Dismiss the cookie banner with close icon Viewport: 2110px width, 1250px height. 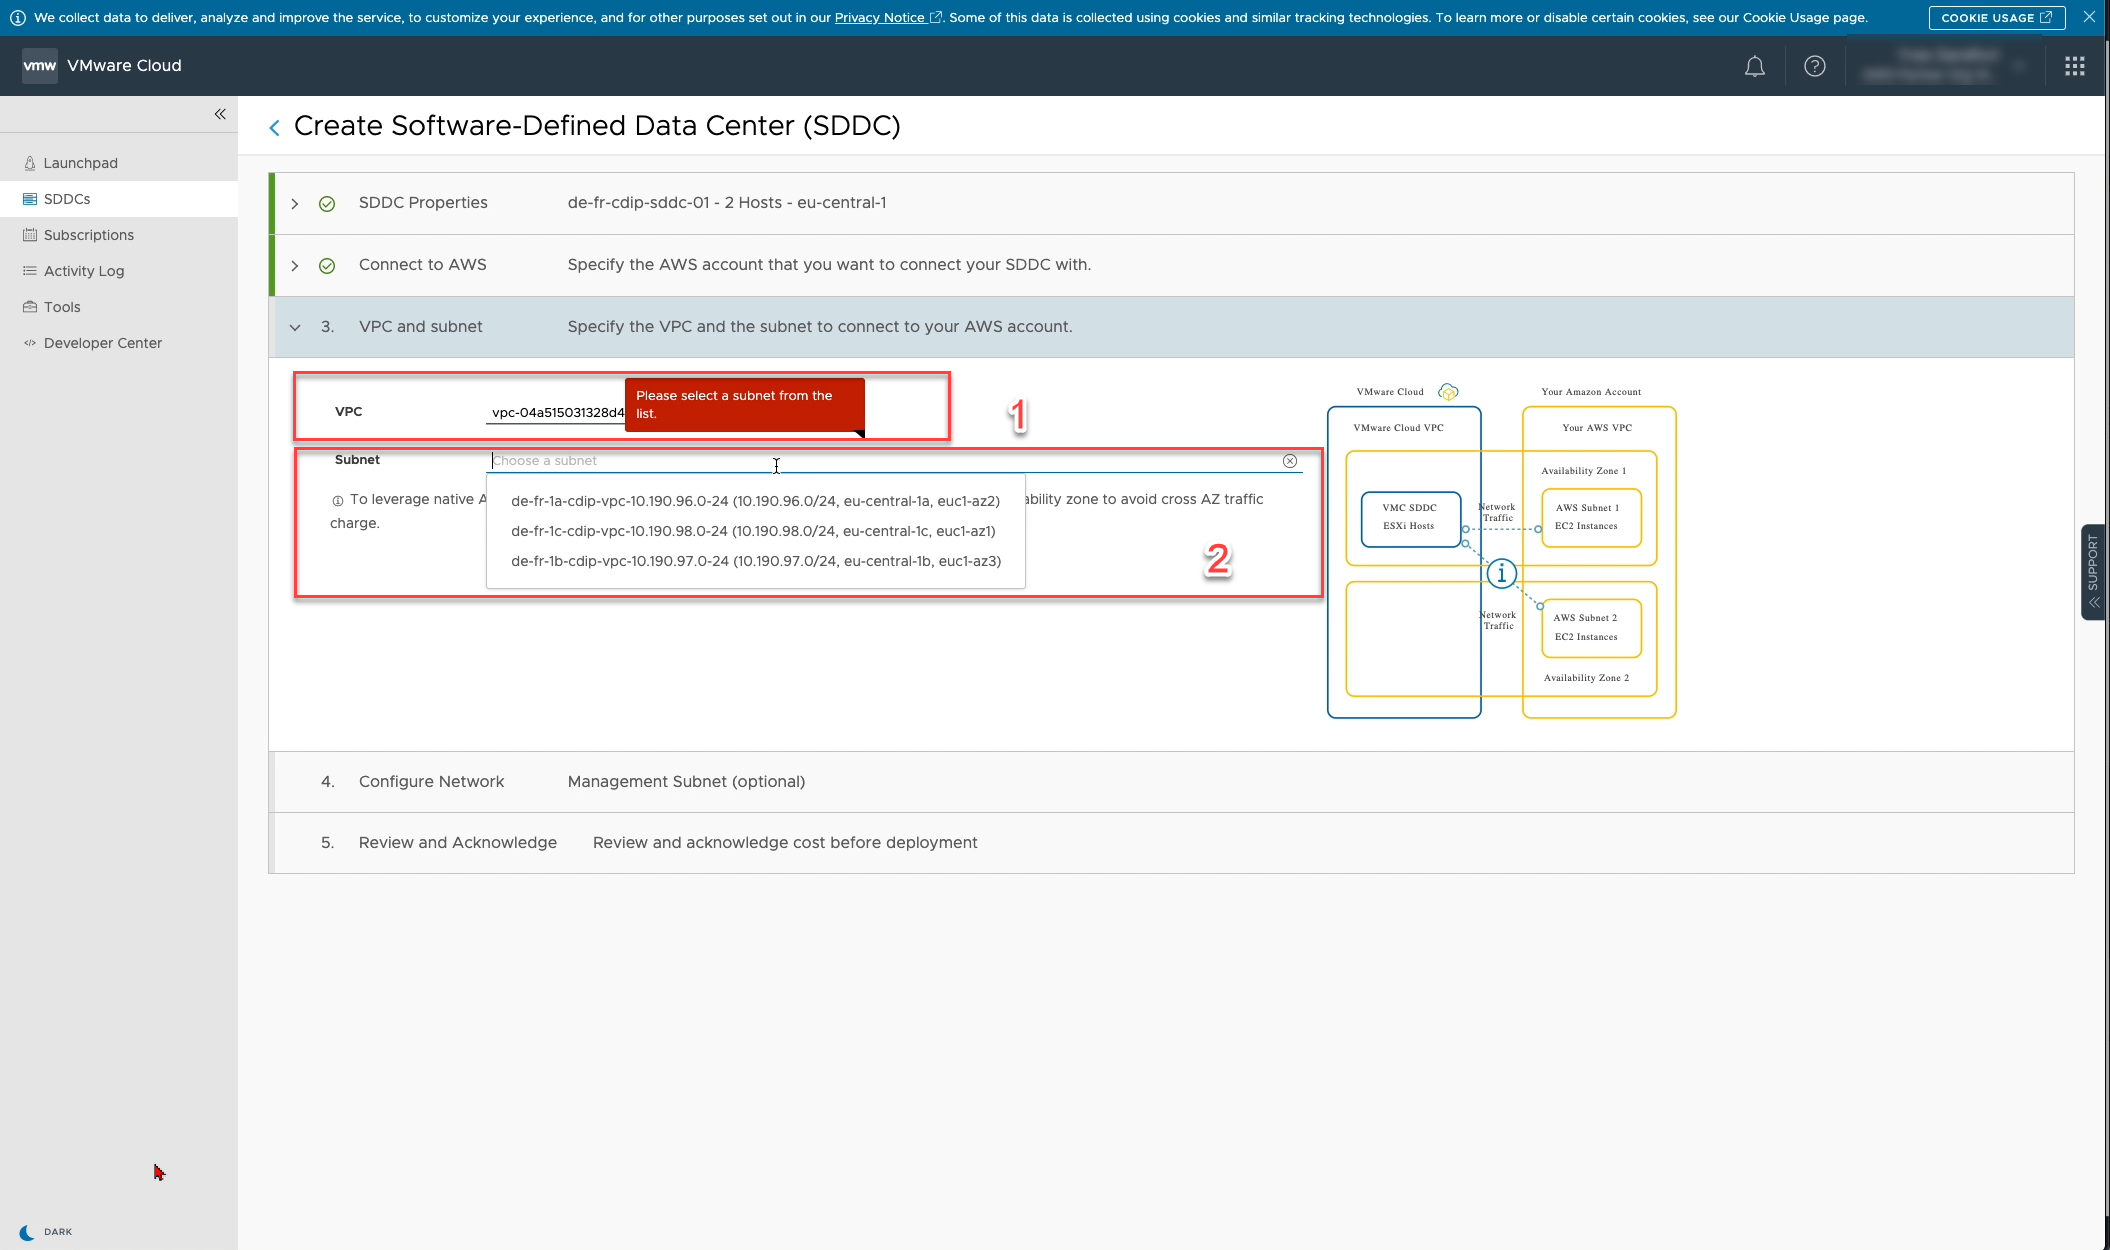pos(2089,17)
